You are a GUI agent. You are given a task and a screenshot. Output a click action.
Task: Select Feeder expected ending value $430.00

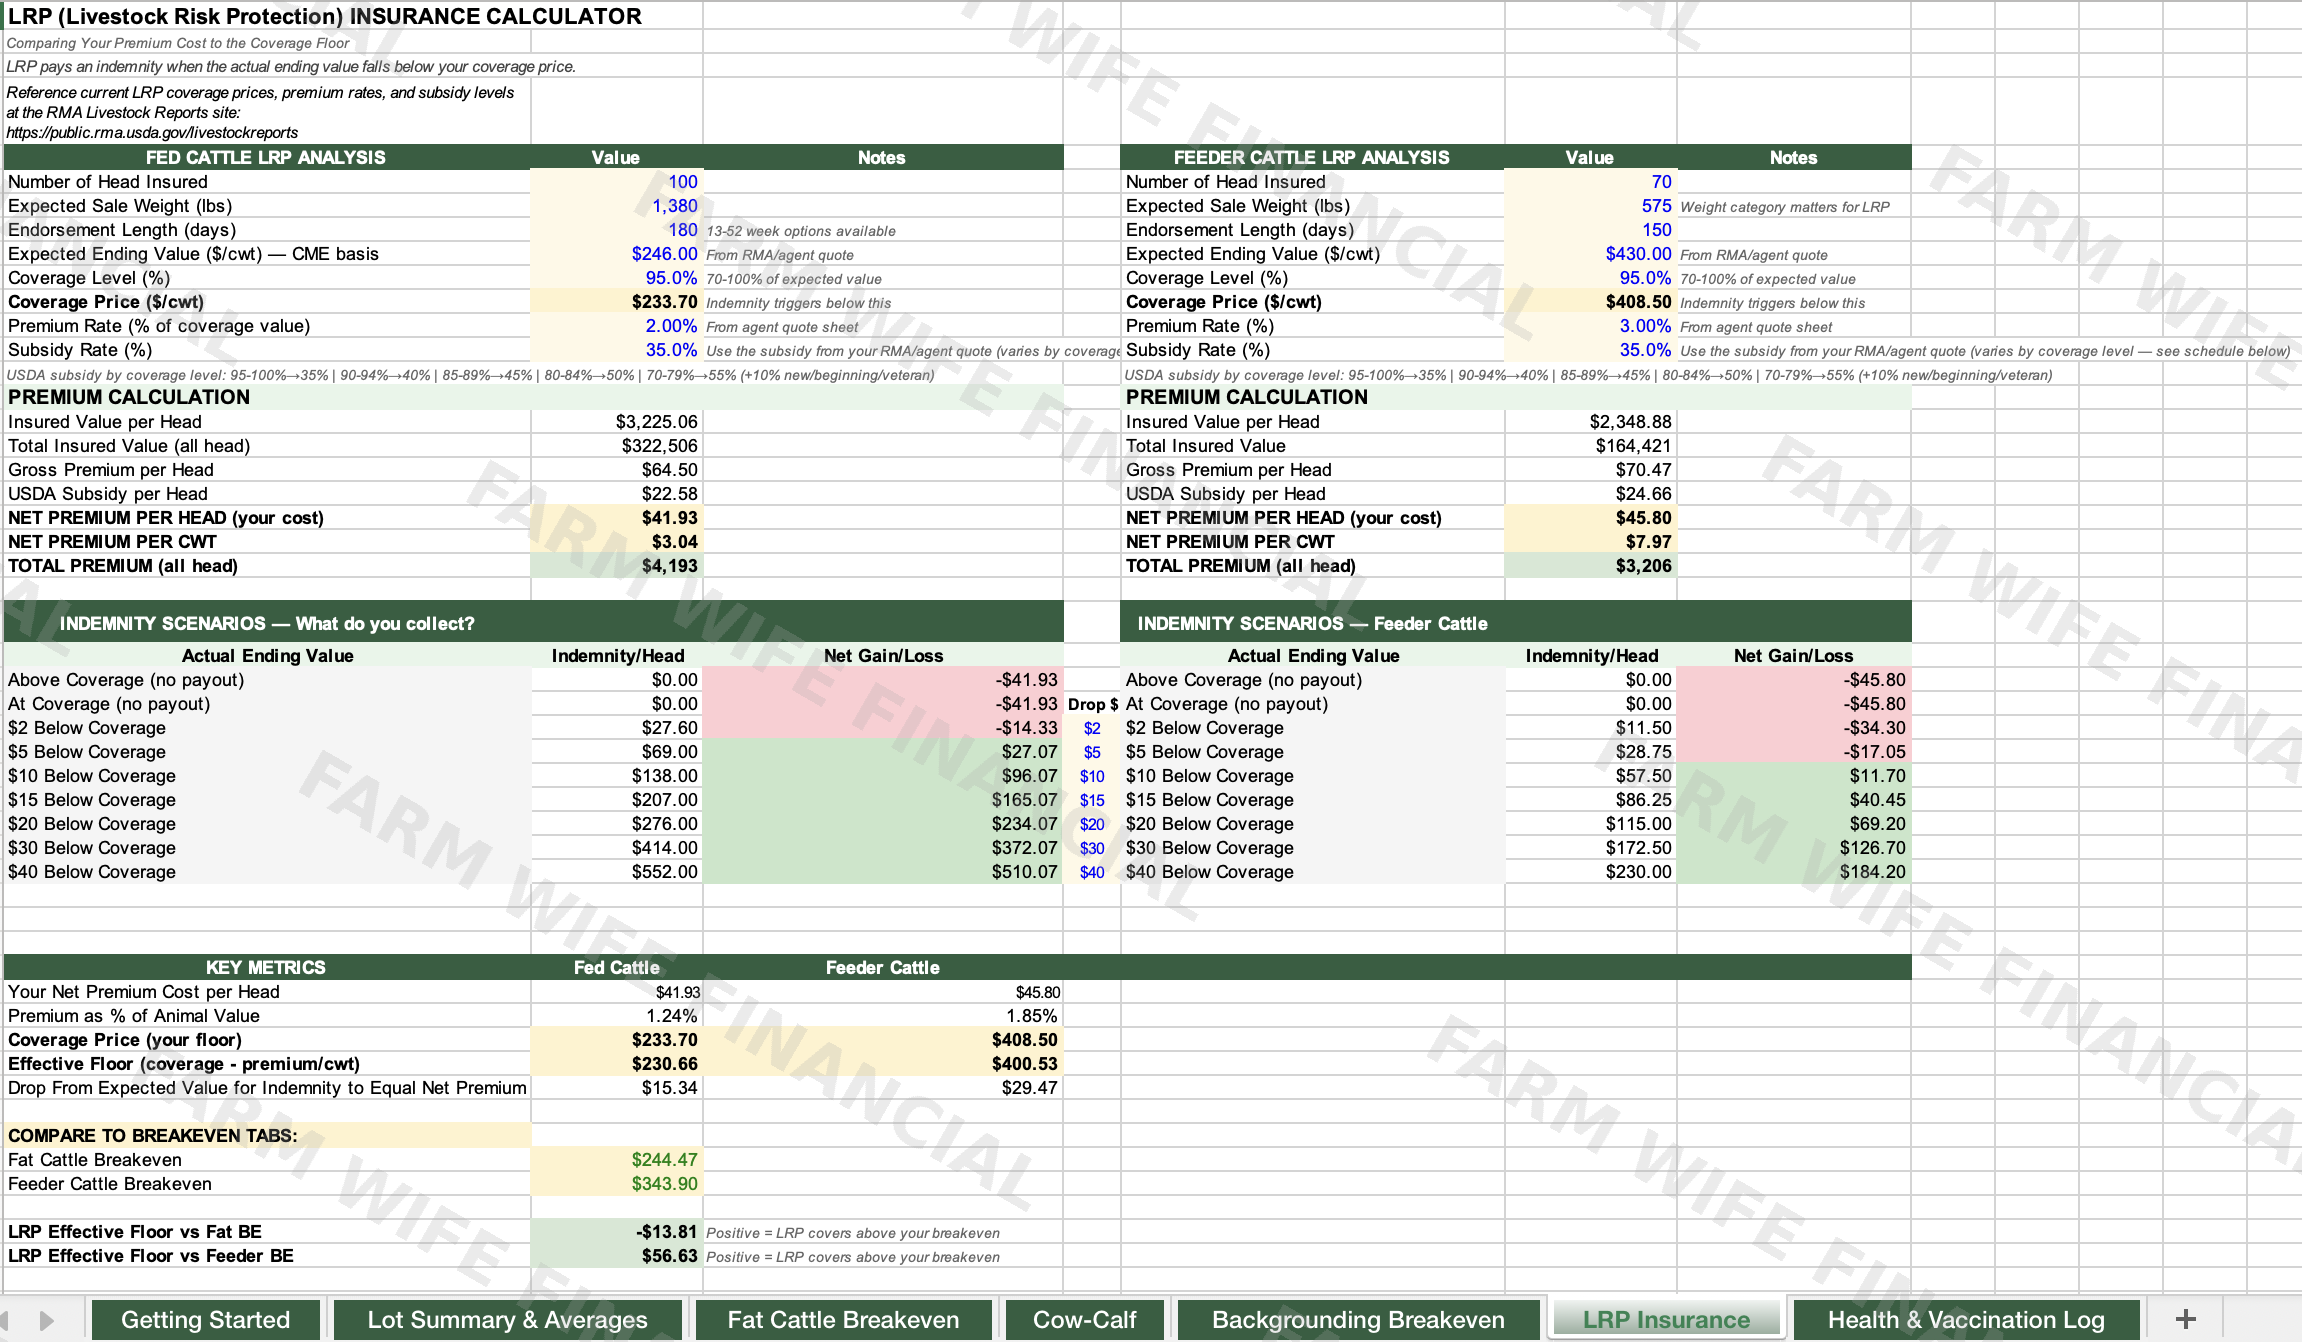1591,254
